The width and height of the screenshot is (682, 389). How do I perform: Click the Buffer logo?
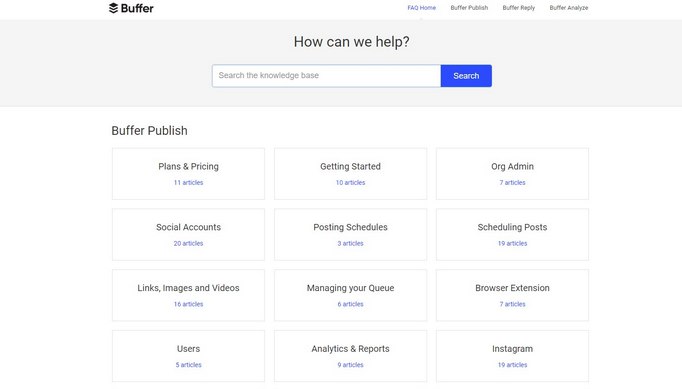131,8
